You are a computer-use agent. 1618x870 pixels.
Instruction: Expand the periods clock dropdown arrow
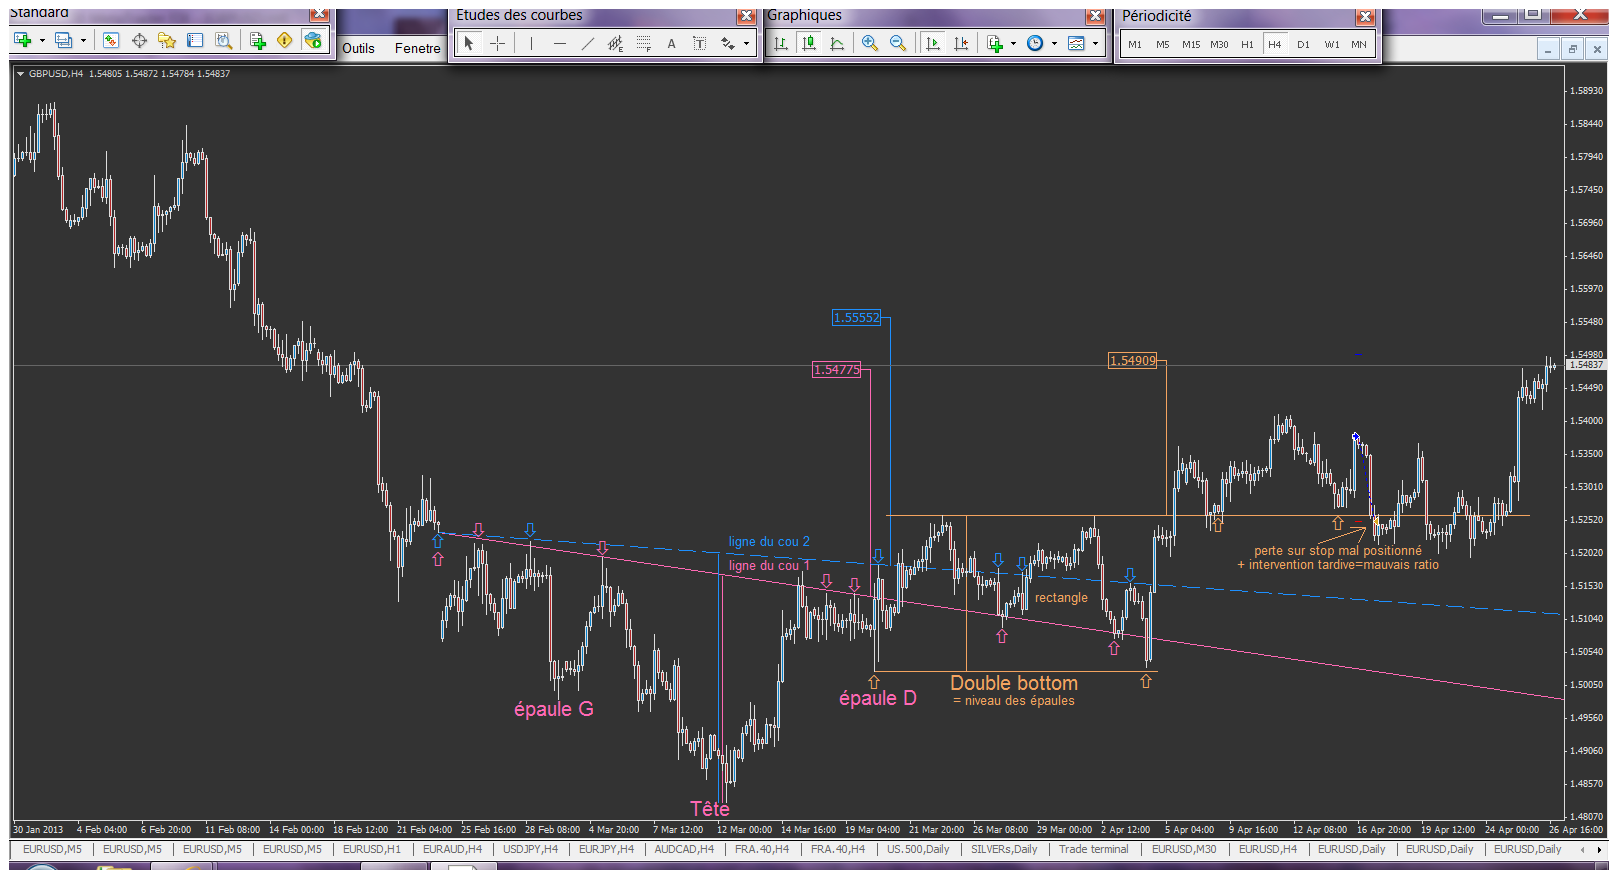1054,43
